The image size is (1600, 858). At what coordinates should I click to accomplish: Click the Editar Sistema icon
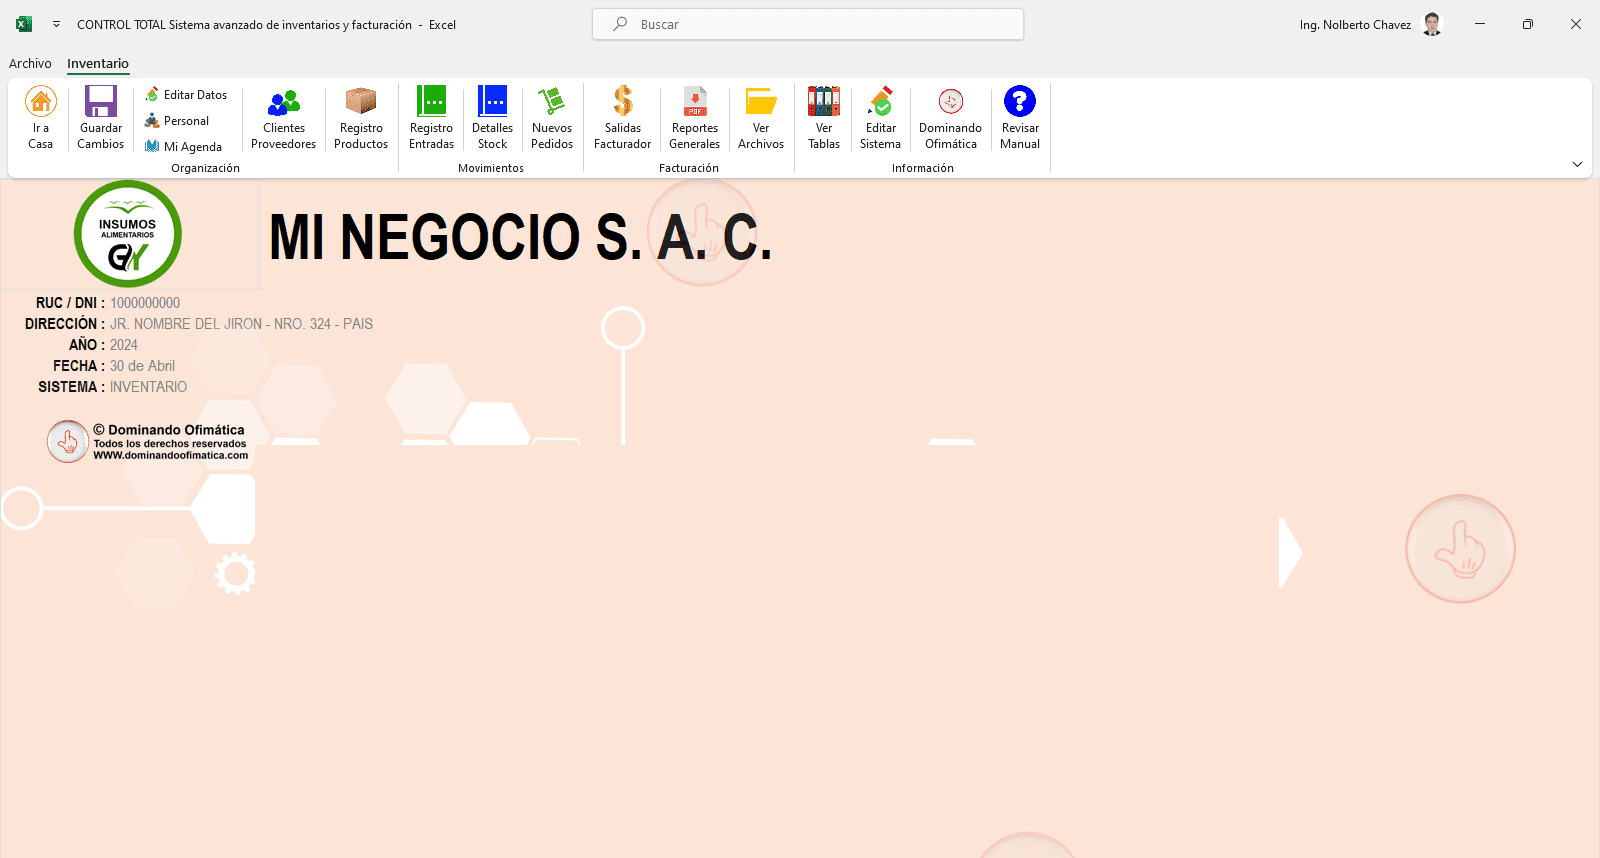coord(881,102)
